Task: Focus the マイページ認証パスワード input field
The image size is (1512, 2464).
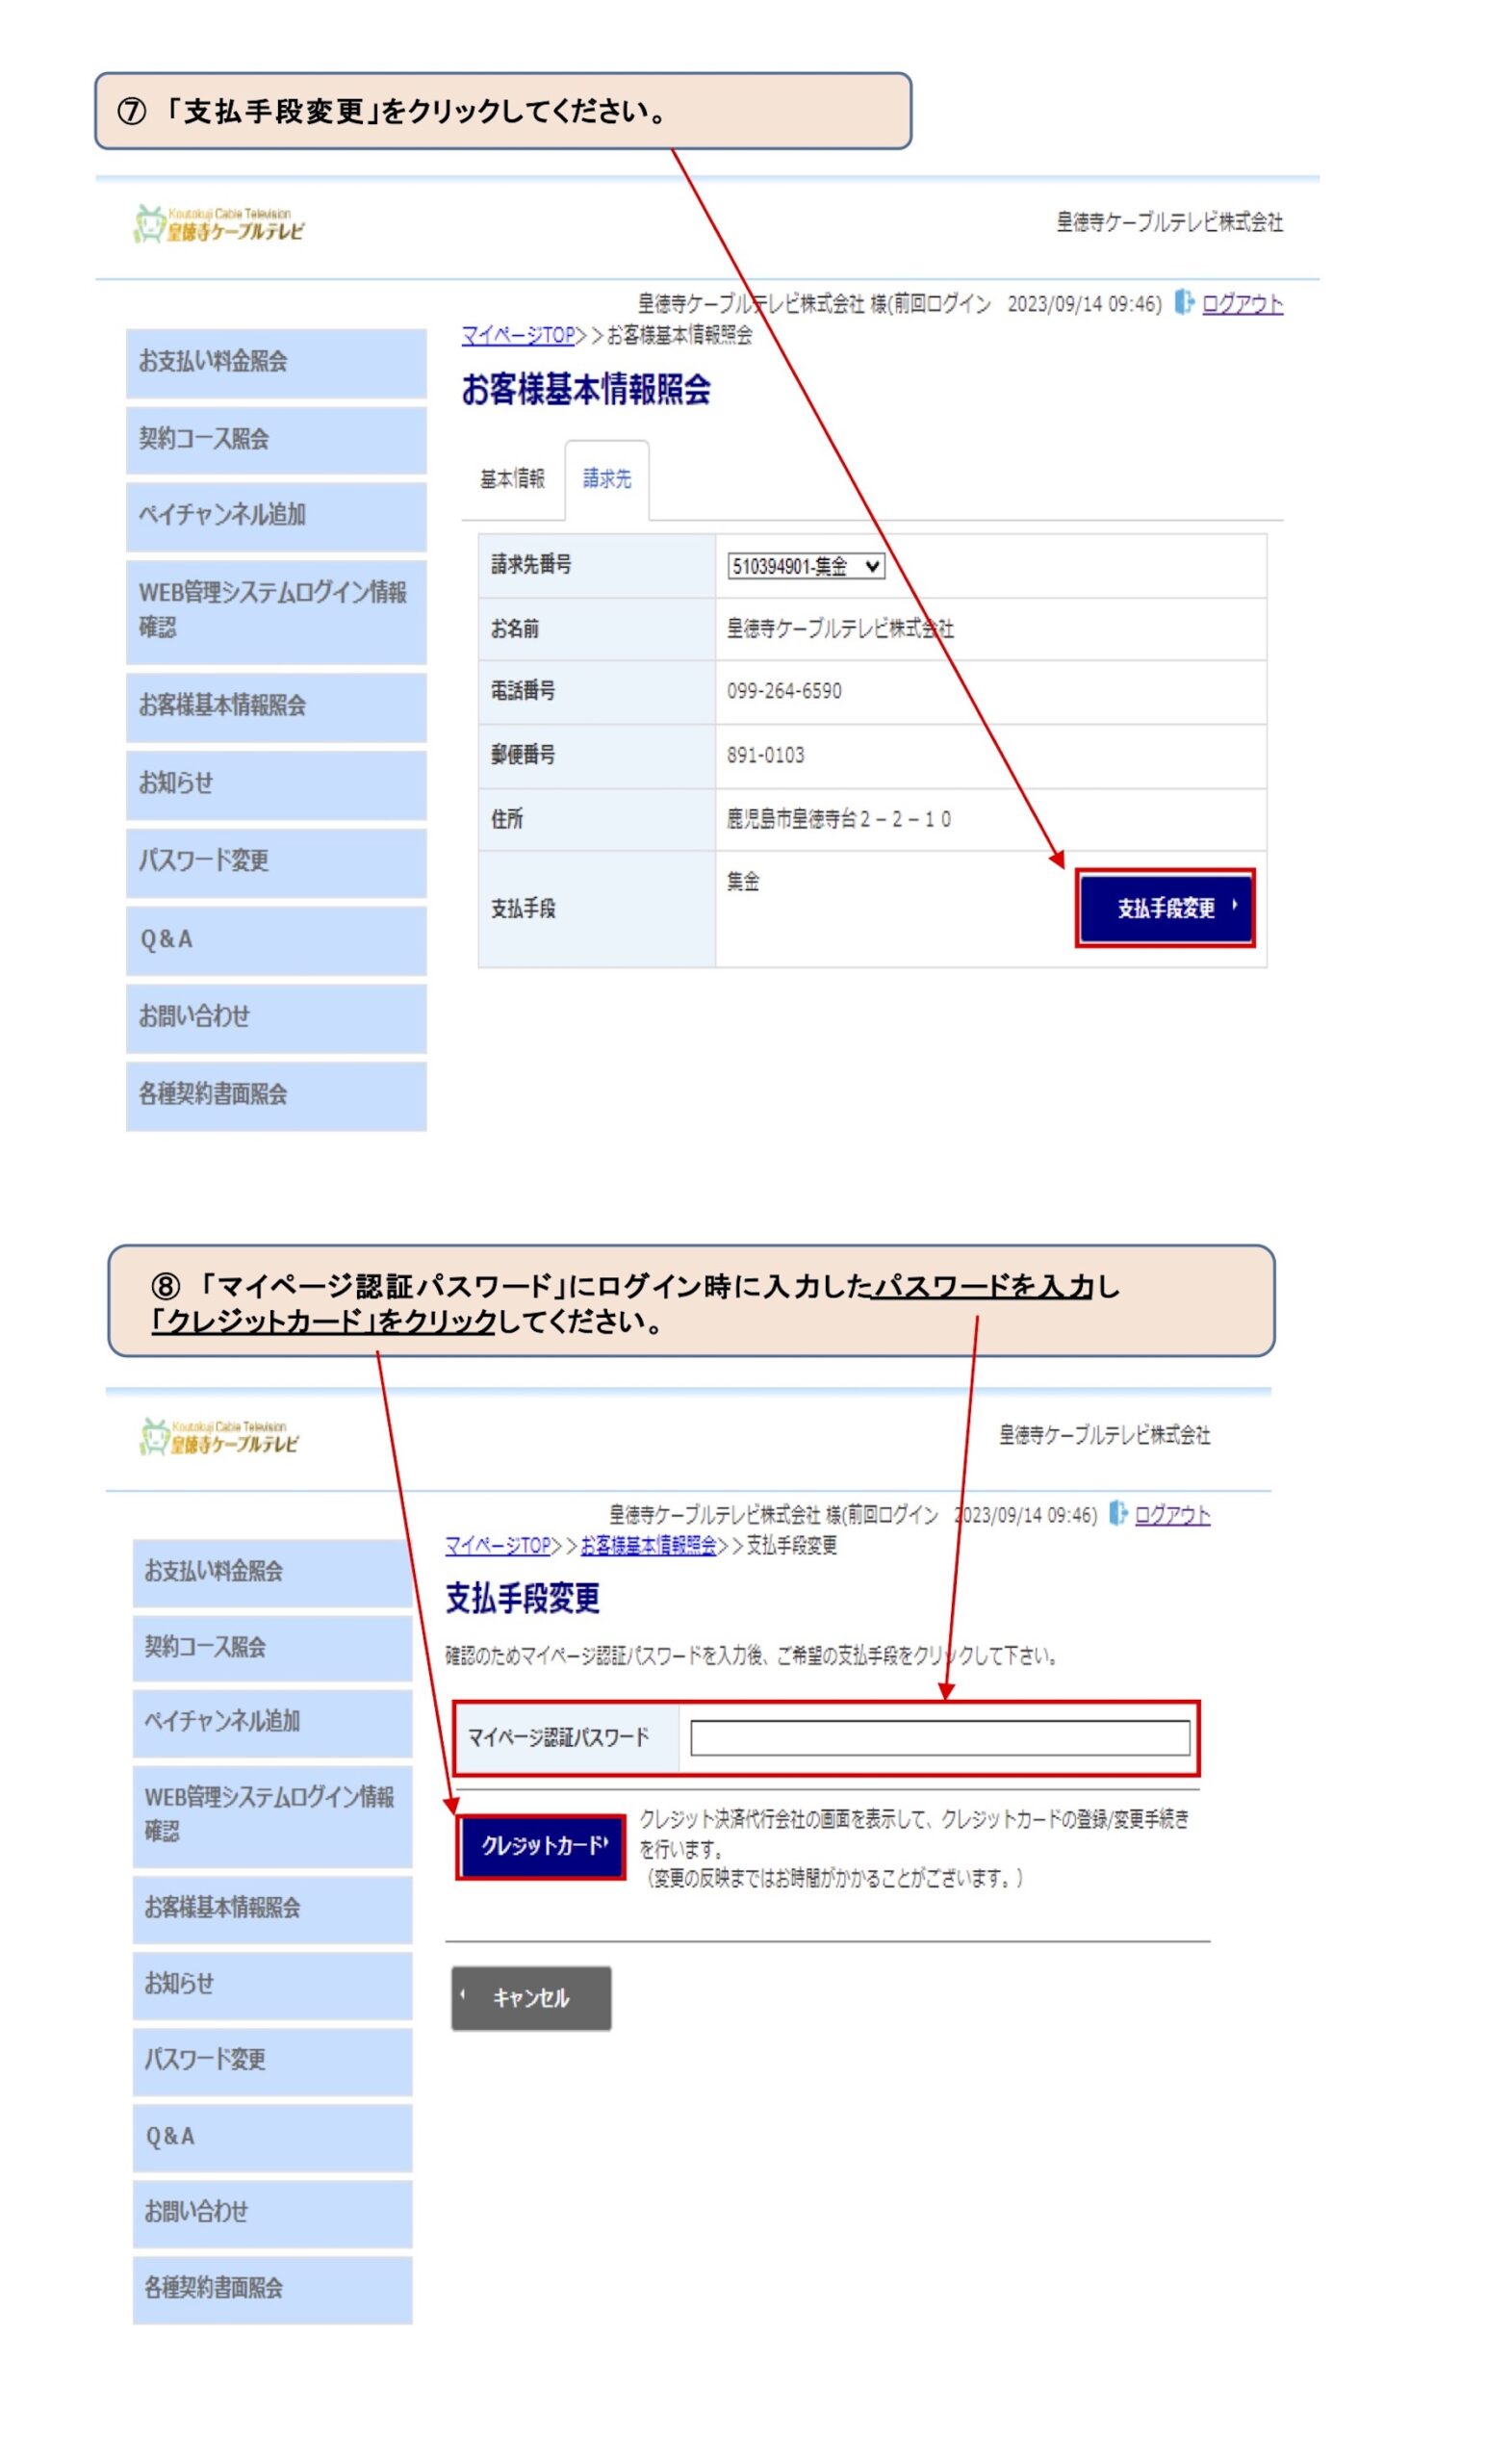Action: coord(939,1737)
